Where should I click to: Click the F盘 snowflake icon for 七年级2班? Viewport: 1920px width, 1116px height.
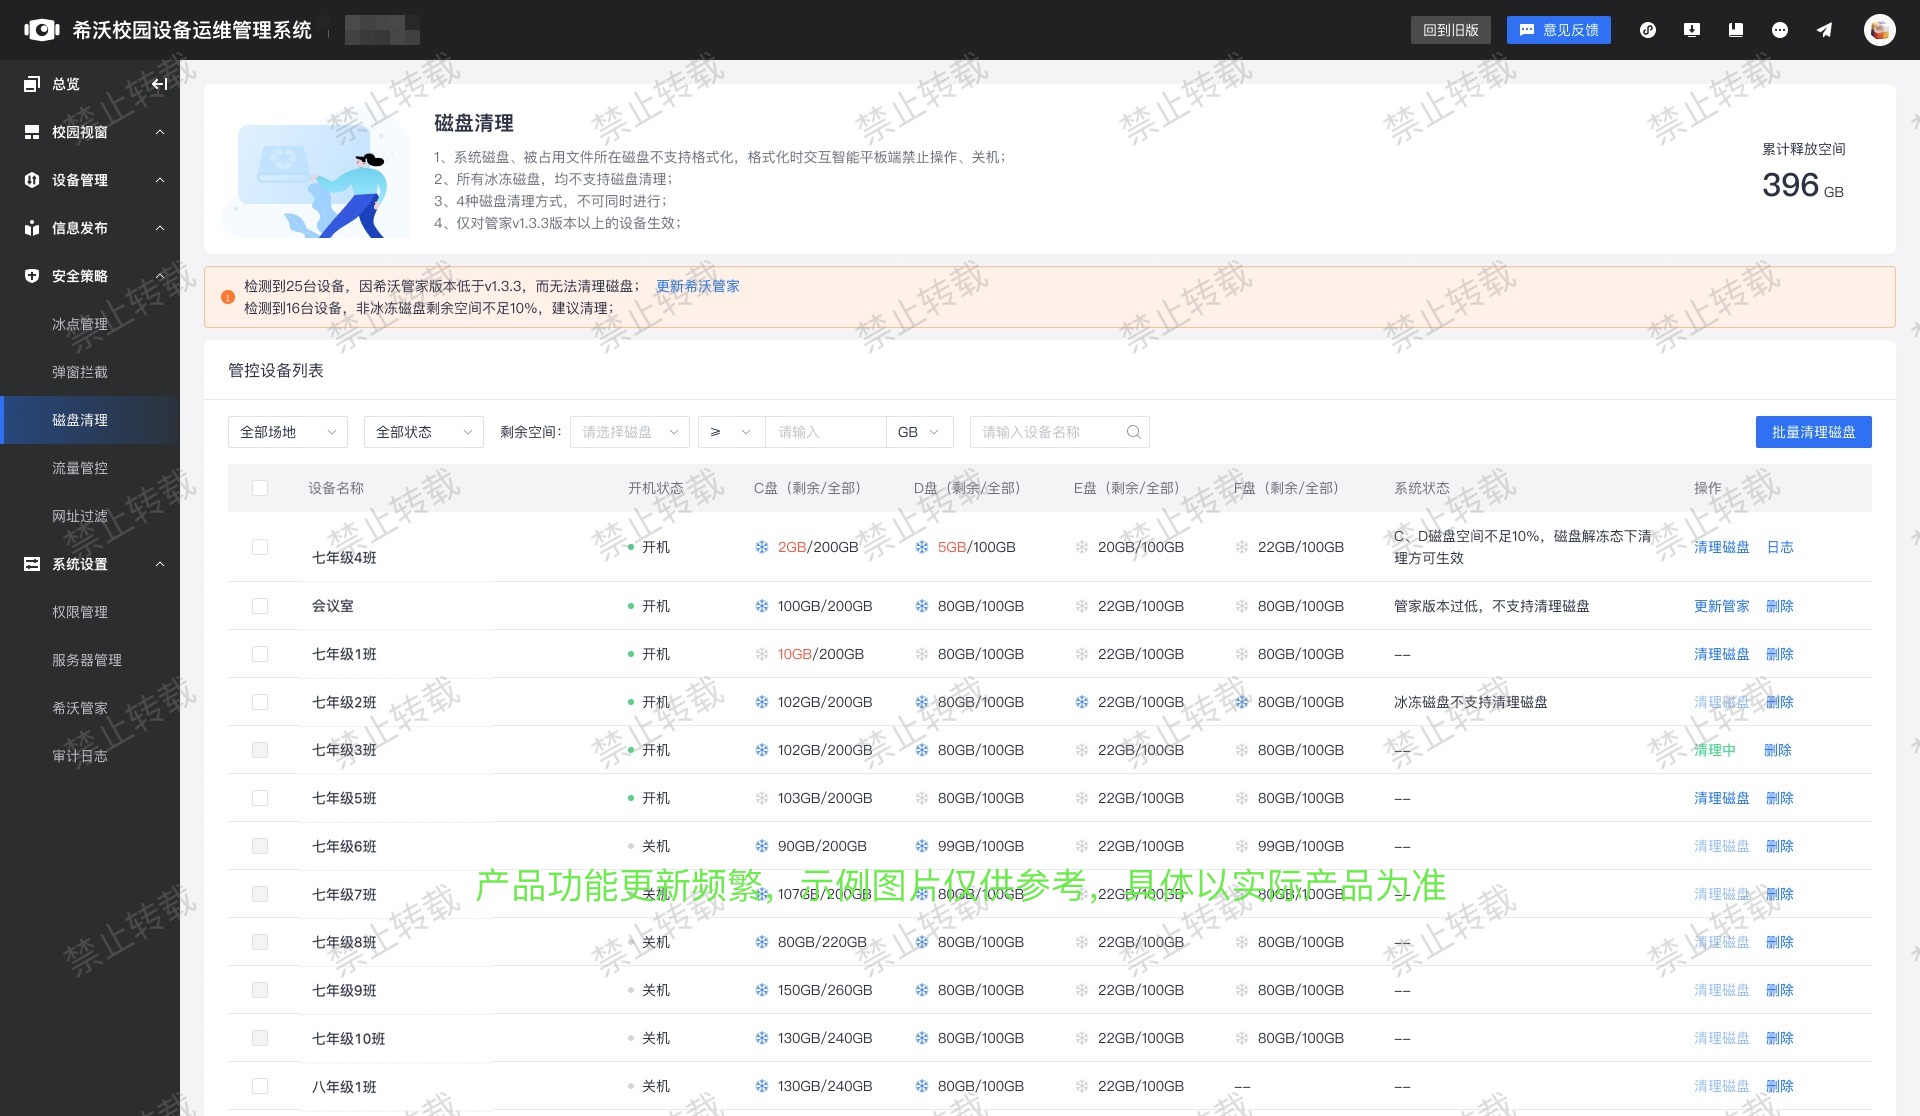coord(1242,702)
